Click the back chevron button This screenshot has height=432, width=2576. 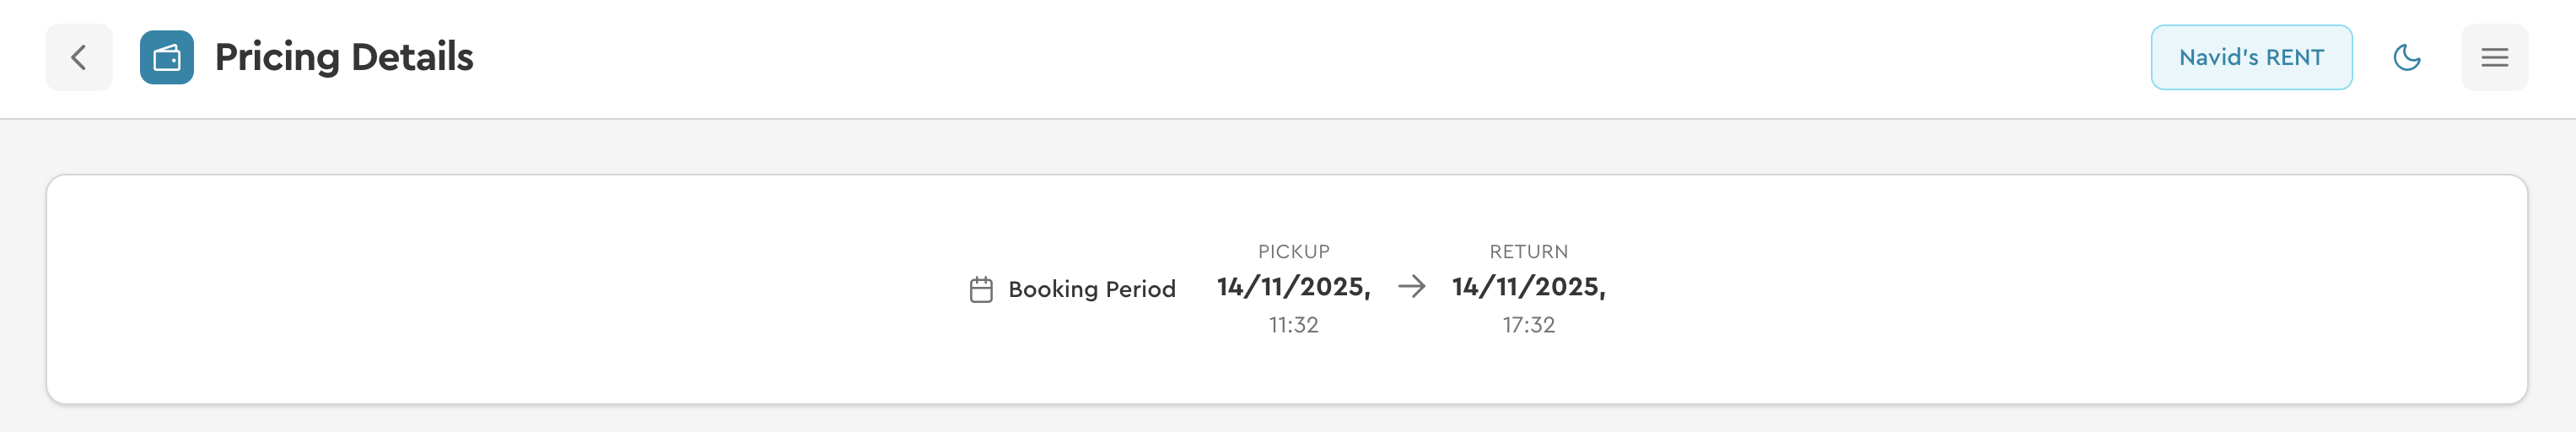[79, 58]
